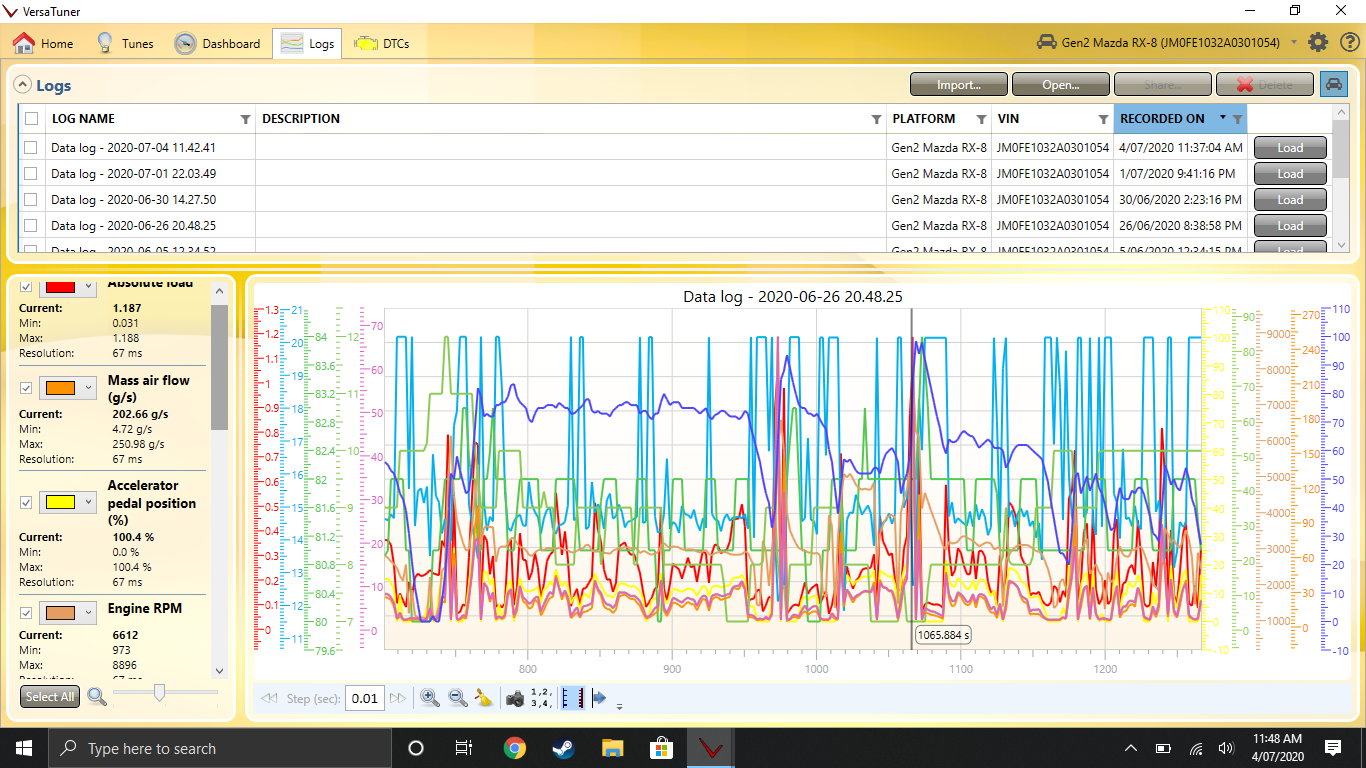Open Microsoft Store from the taskbar

click(x=661, y=748)
